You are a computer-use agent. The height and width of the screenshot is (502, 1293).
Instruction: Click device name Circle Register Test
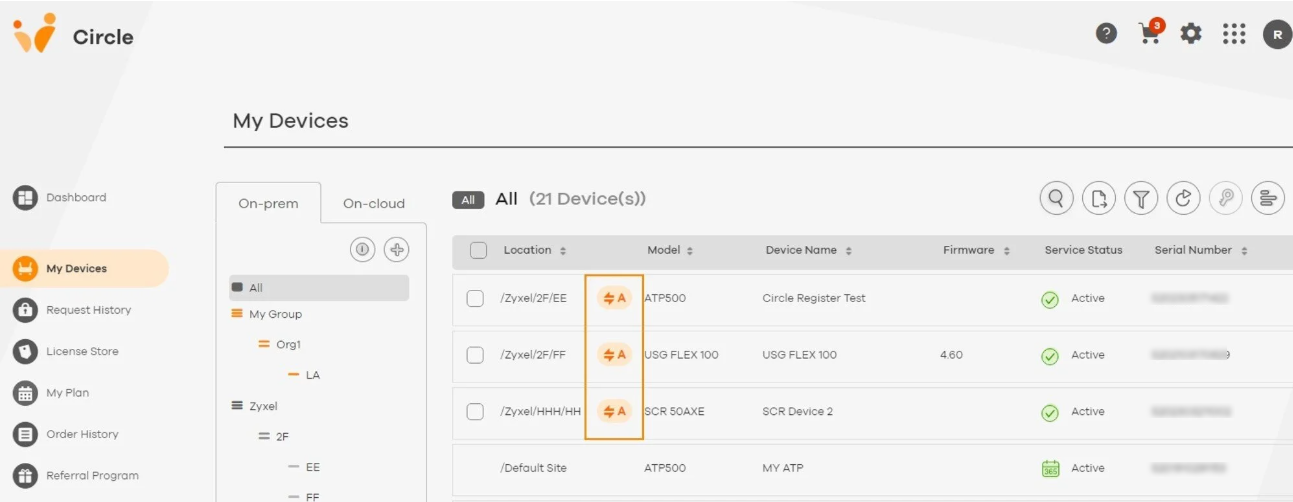click(814, 298)
